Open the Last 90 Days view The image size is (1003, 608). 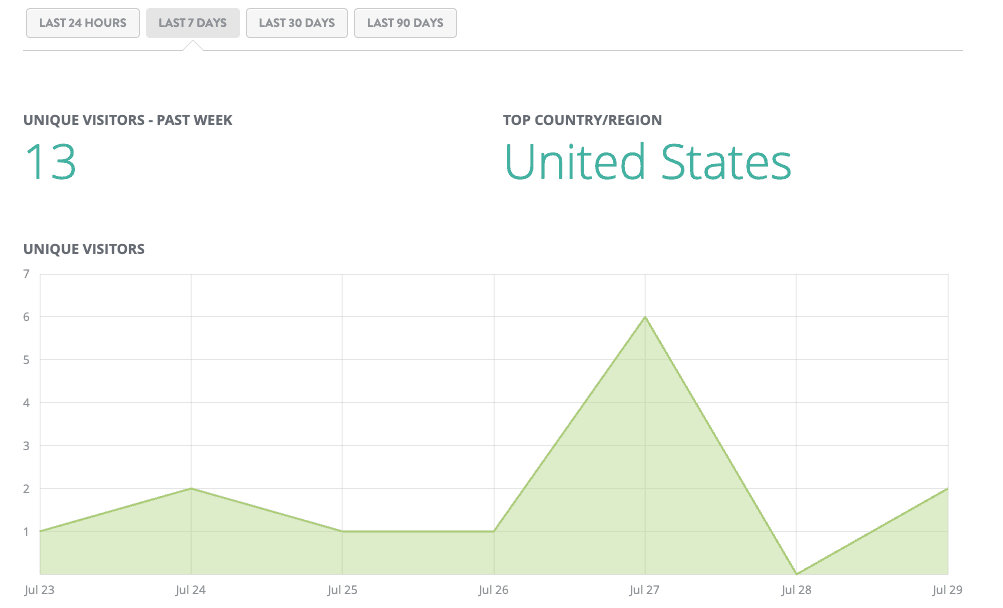tap(405, 23)
